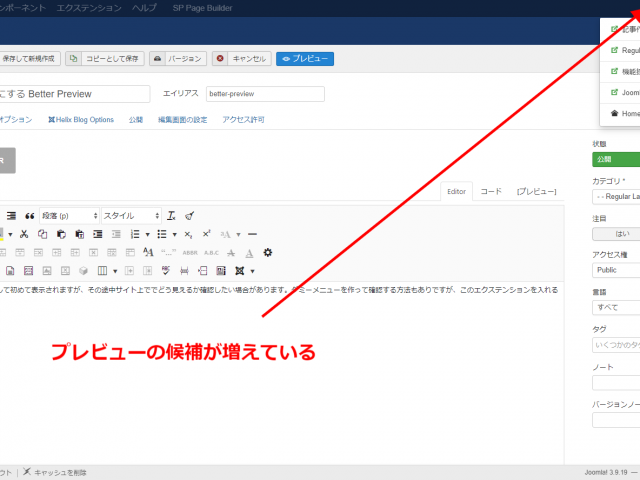Click the blue プレビュー button
The height and width of the screenshot is (480, 640).
pyautogui.click(x=305, y=59)
